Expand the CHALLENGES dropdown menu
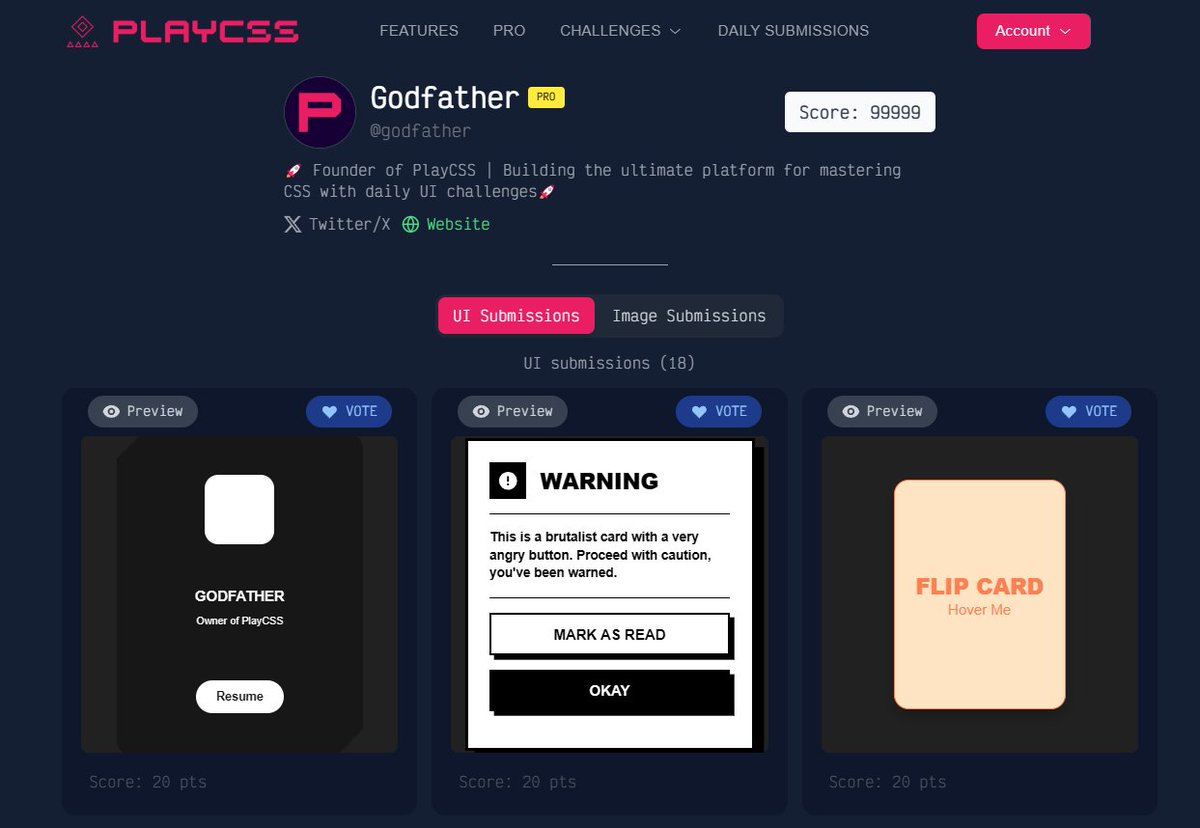The height and width of the screenshot is (828, 1200). tap(621, 31)
